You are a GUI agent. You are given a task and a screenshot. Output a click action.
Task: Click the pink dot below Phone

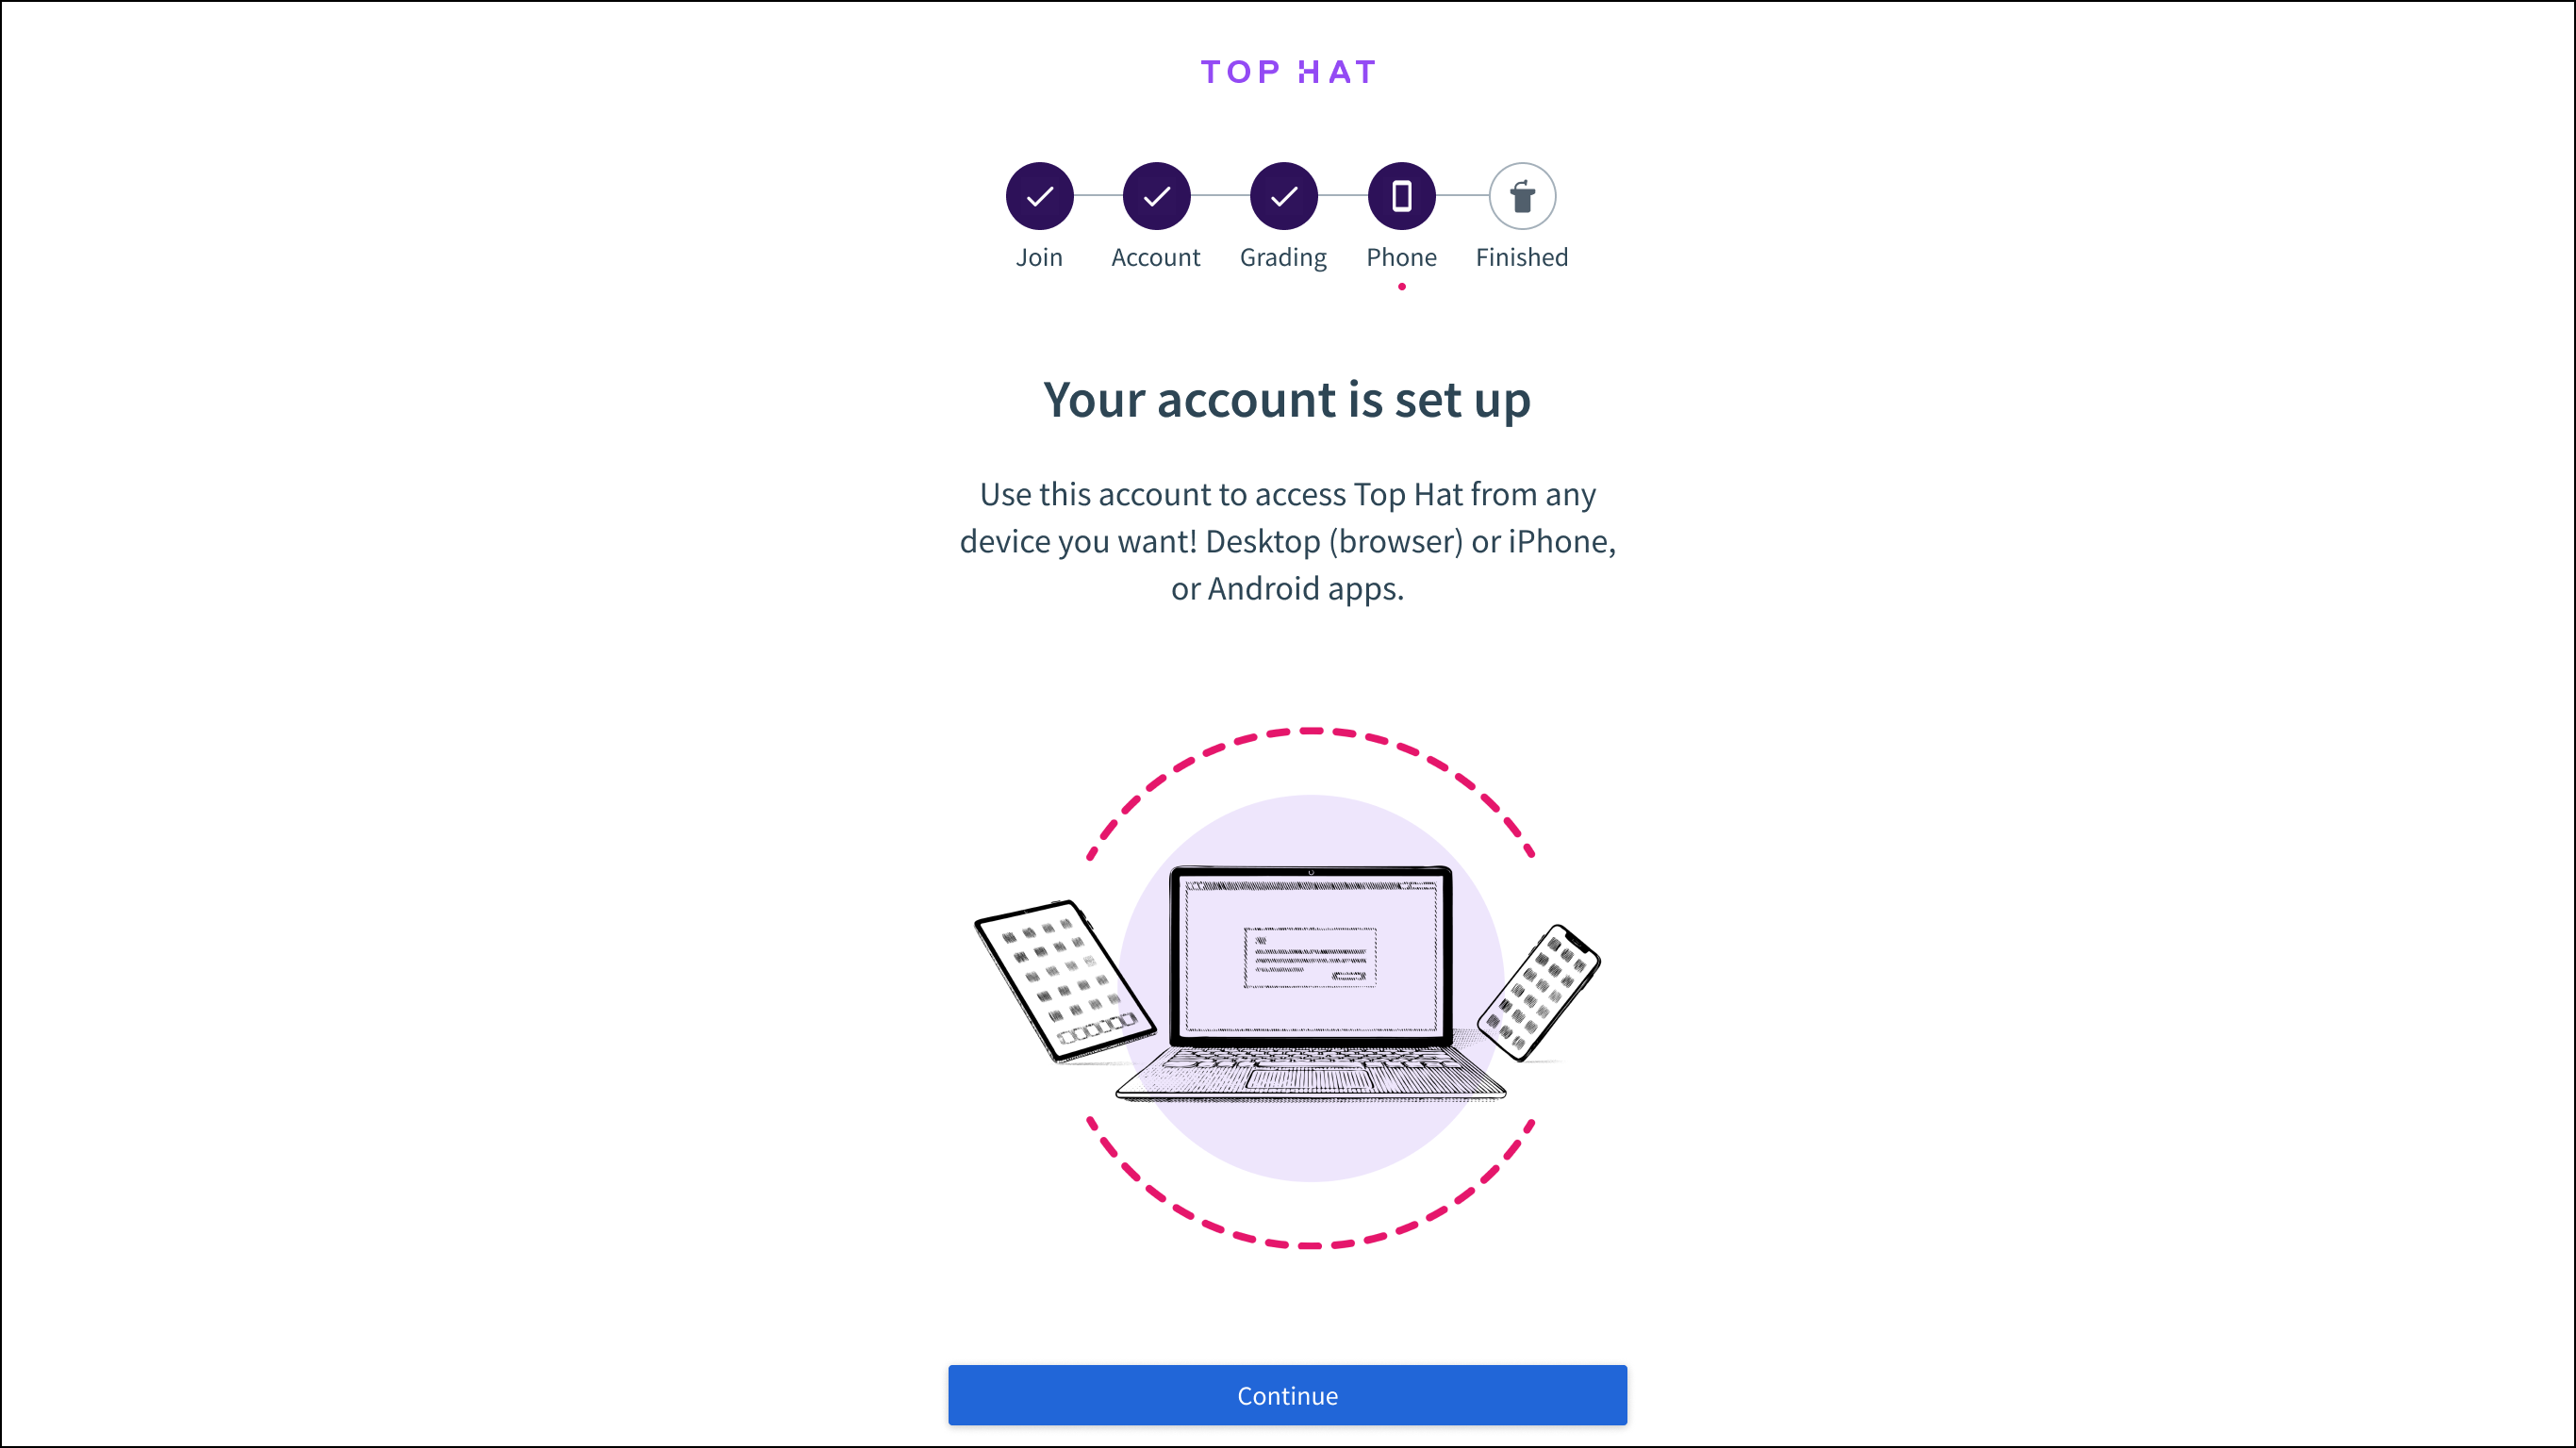point(1401,287)
